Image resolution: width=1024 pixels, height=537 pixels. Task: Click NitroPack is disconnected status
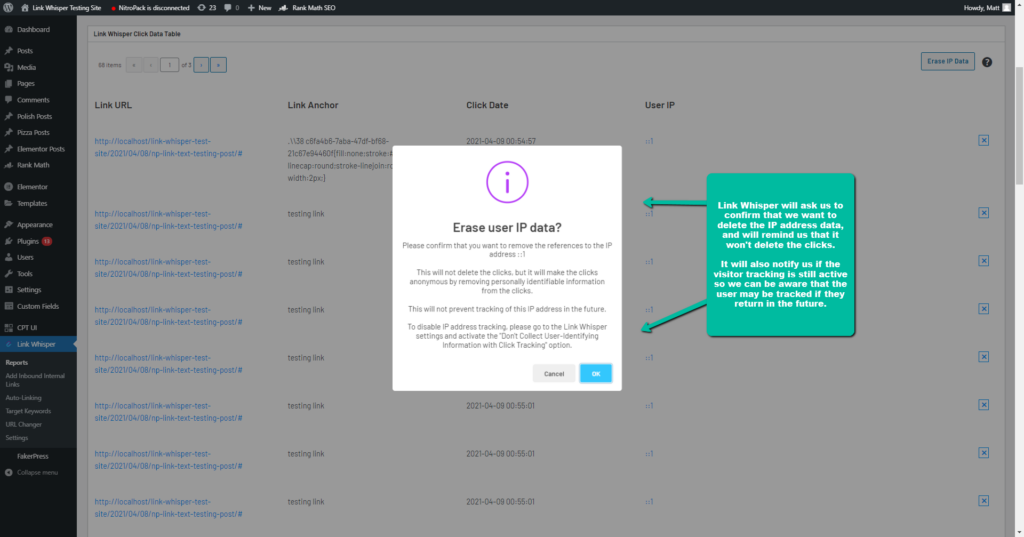[x=150, y=8]
